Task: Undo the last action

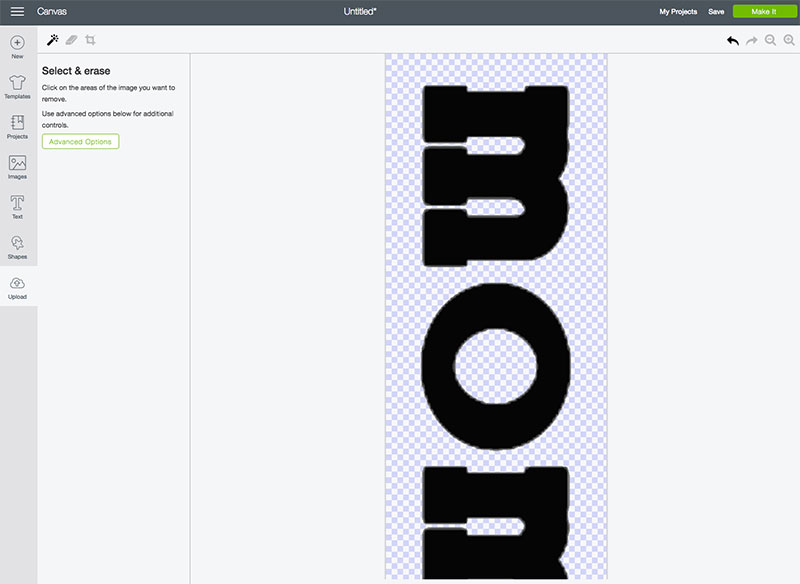Action: pyautogui.click(x=733, y=40)
